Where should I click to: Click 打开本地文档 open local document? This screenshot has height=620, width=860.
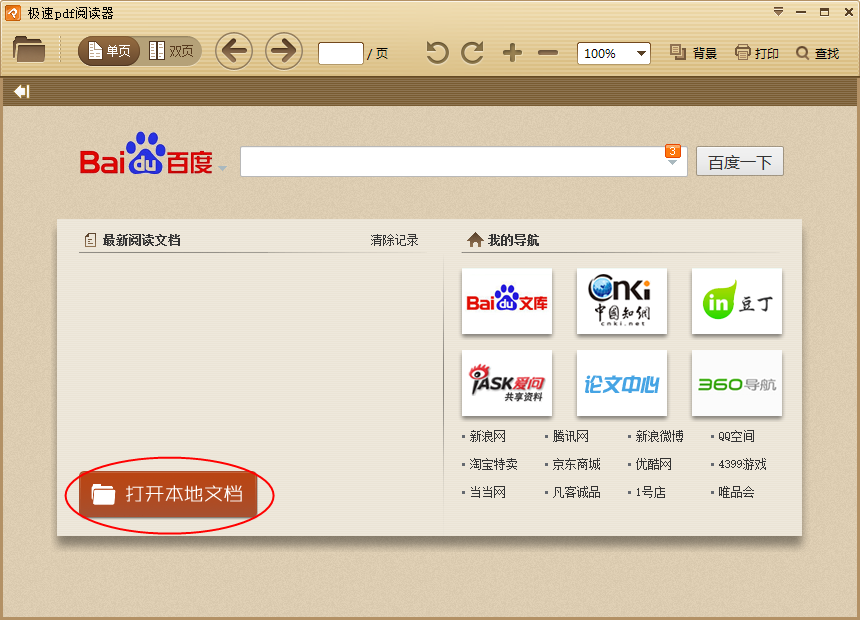click(168, 494)
